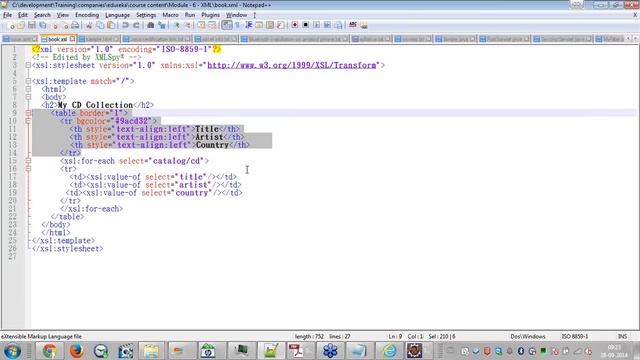
Task: Open Internet Explorer from the taskbar
Action: click(x=389, y=351)
